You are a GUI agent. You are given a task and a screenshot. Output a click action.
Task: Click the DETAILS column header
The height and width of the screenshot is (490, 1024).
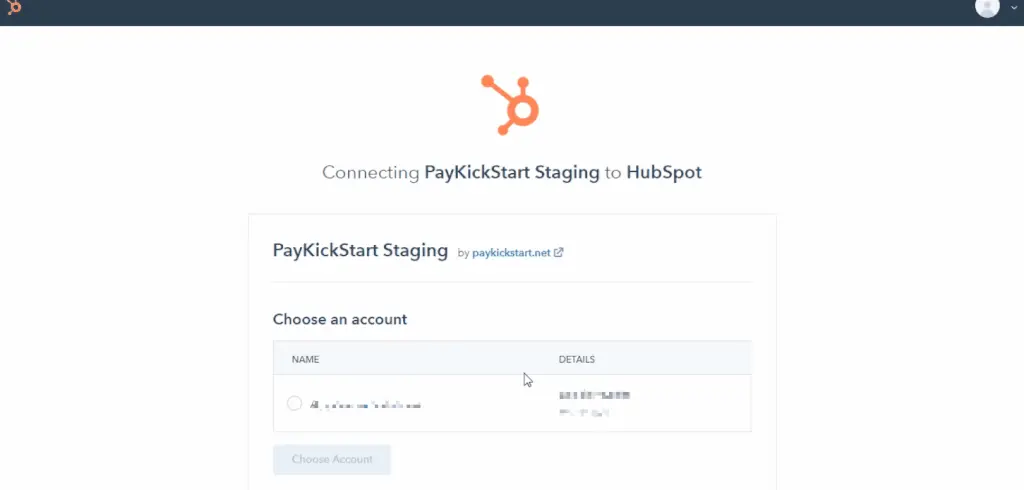tap(577, 359)
